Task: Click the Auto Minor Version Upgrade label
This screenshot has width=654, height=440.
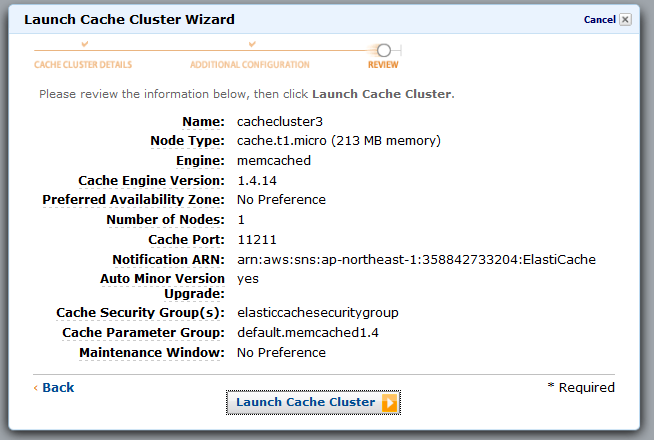Action: [162, 286]
